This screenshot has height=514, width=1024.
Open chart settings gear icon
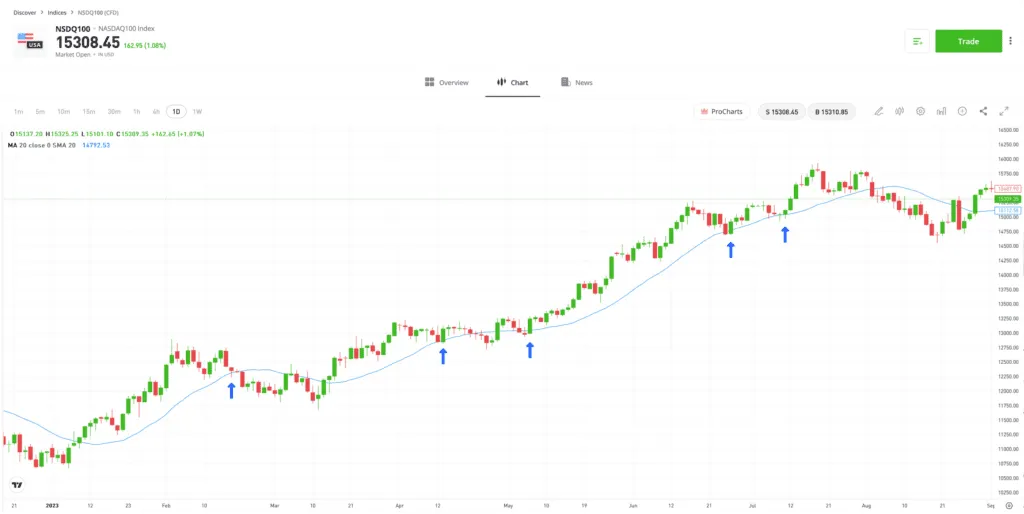920,112
